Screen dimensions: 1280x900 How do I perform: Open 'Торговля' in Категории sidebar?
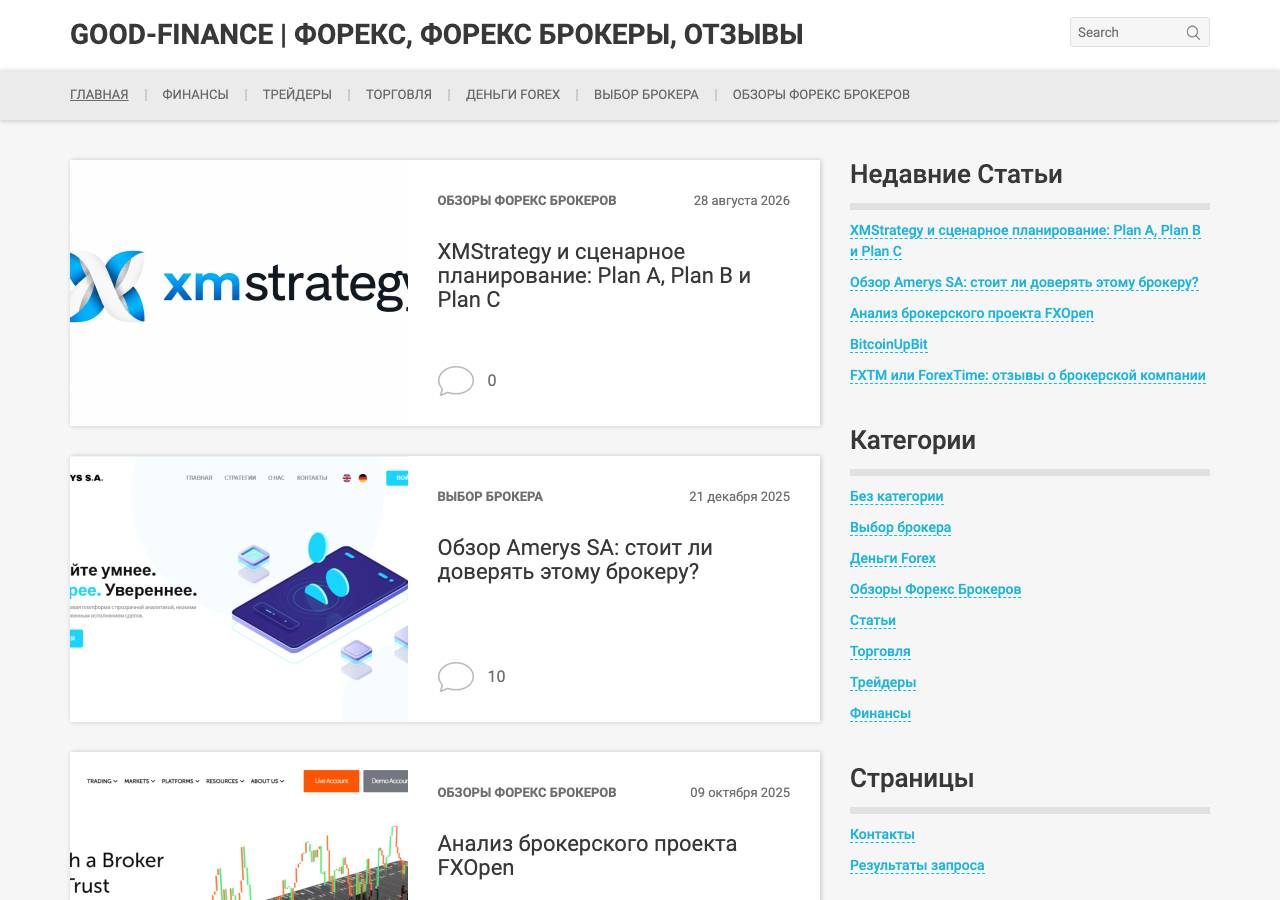point(880,651)
